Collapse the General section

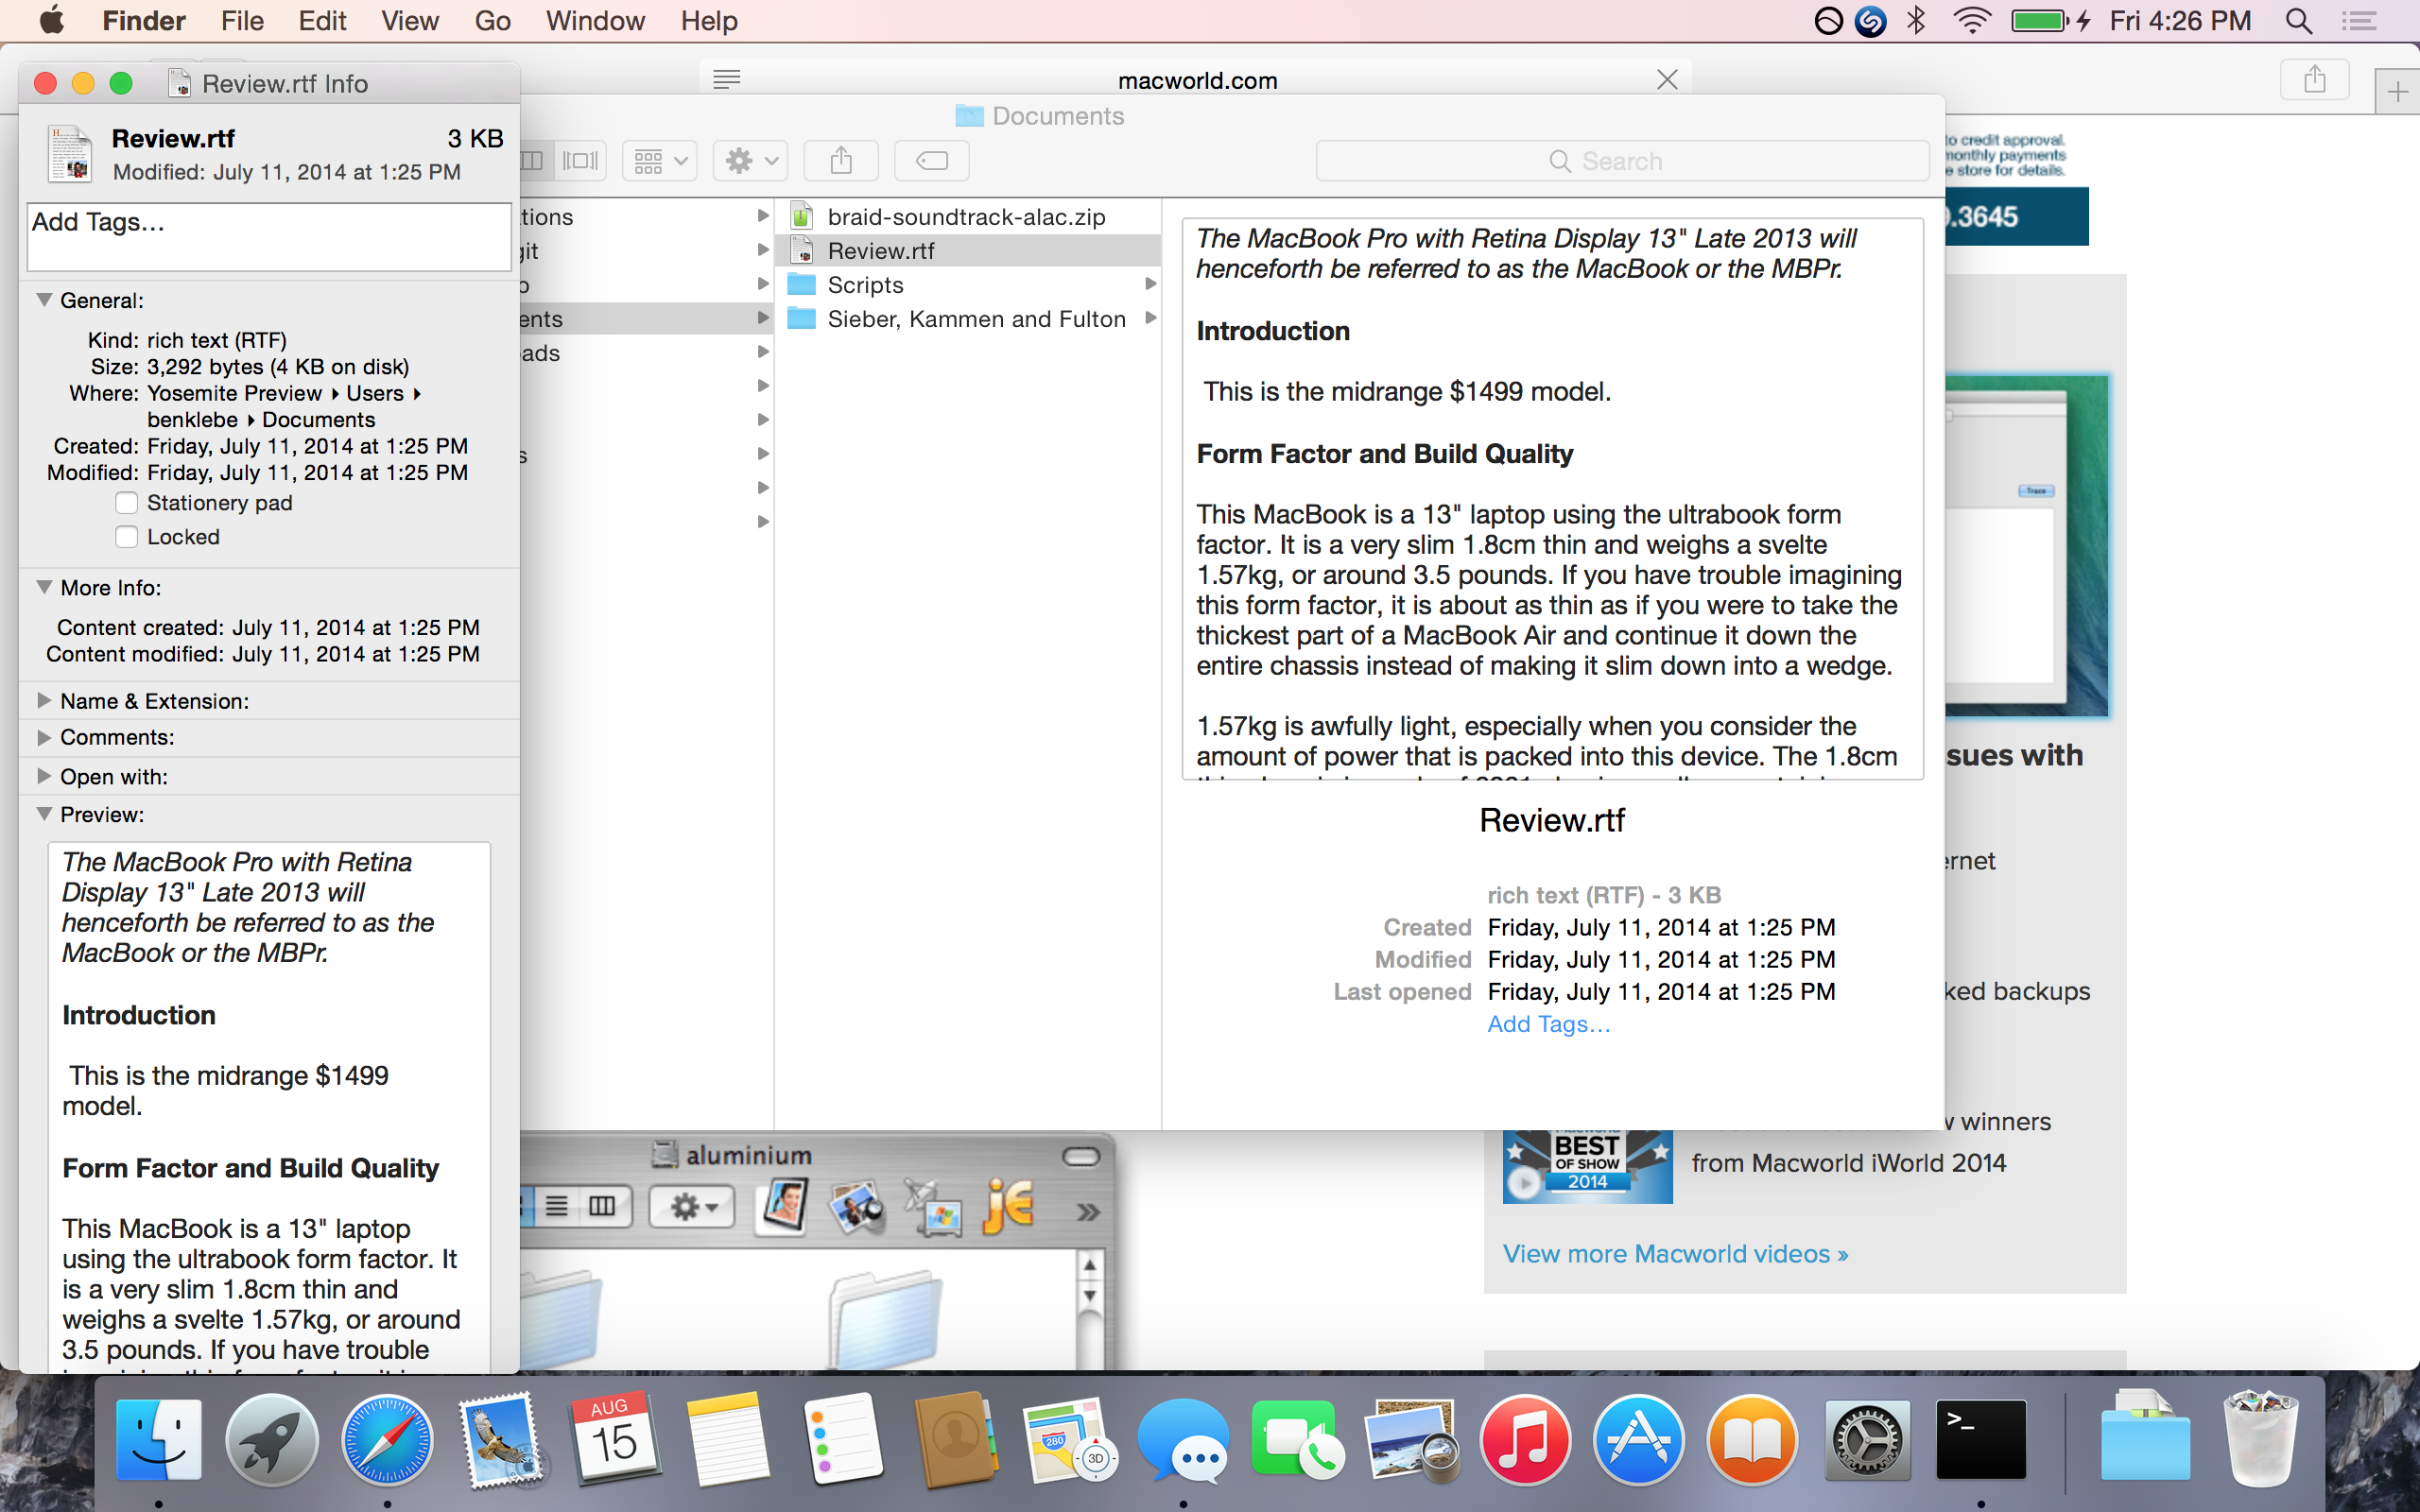[x=44, y=300]
